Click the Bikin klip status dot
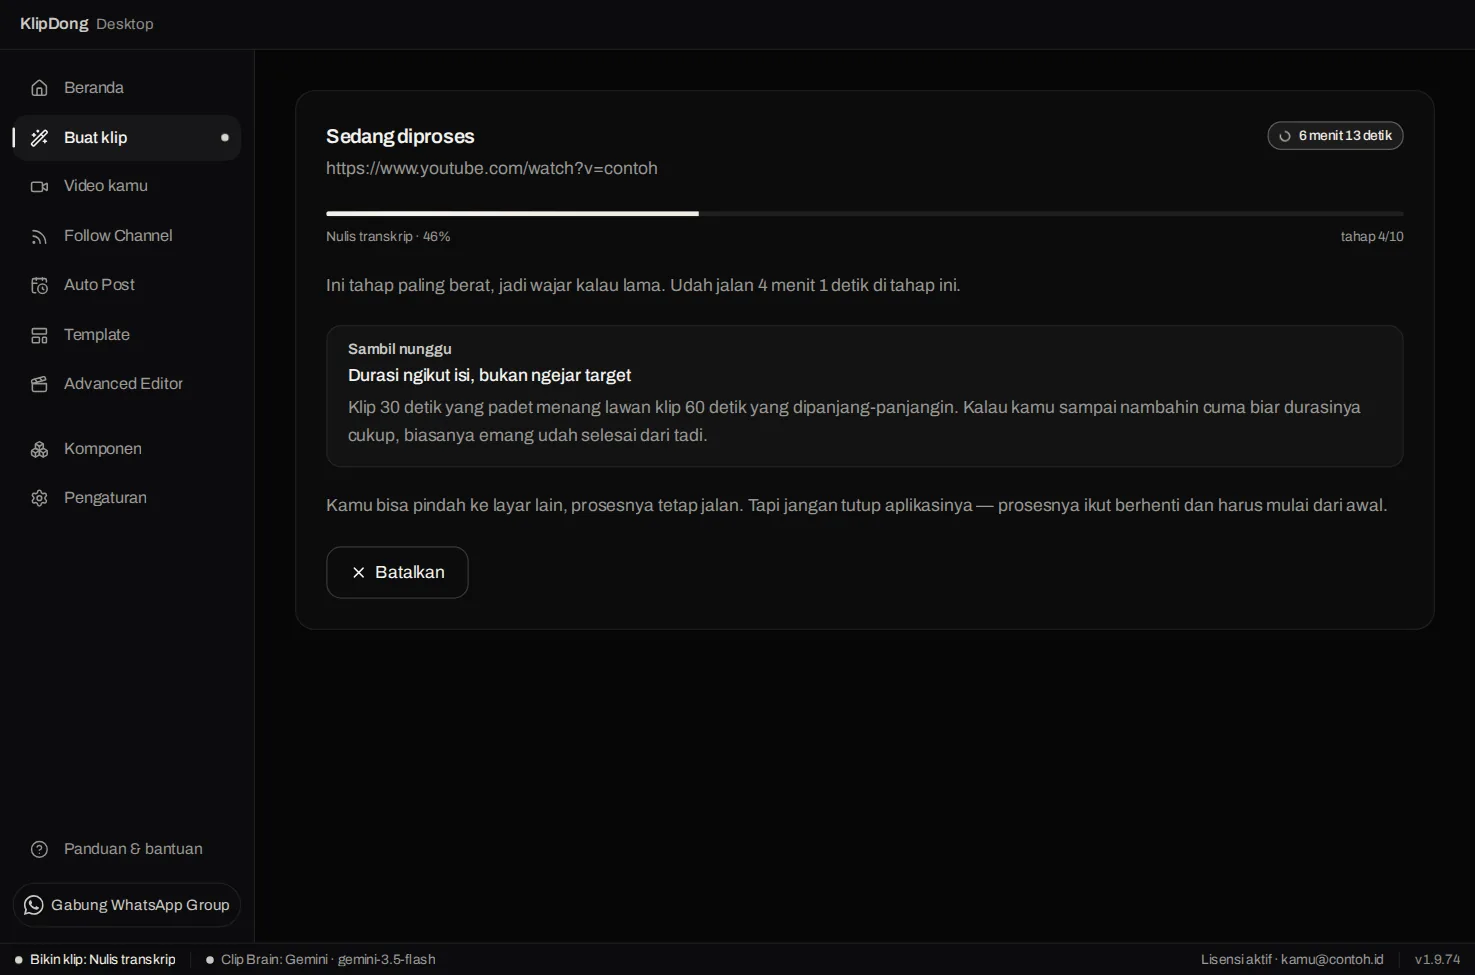 click(19, 960)
